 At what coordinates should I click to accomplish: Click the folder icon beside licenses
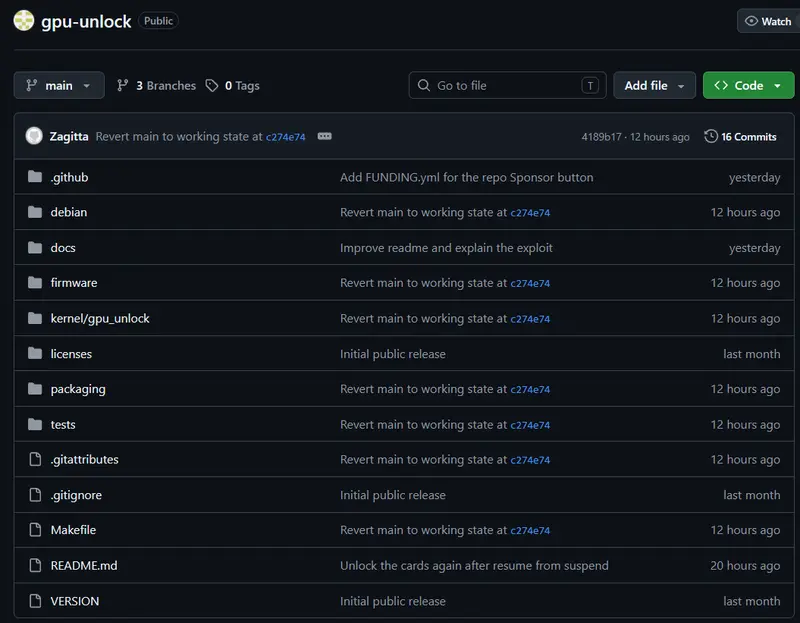click(x=35, y=353)
